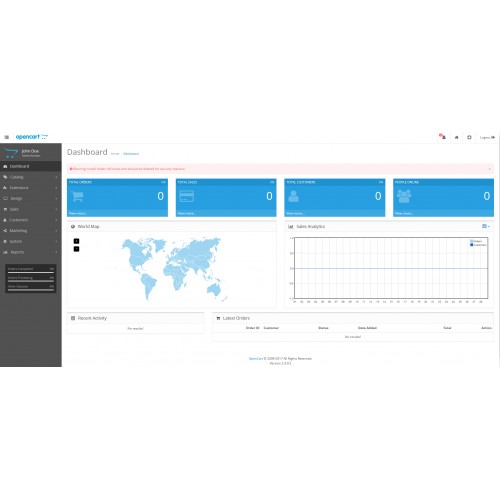Screen dimensions: 500x500
Task: Open the storefront home icon
Action: 456,137
